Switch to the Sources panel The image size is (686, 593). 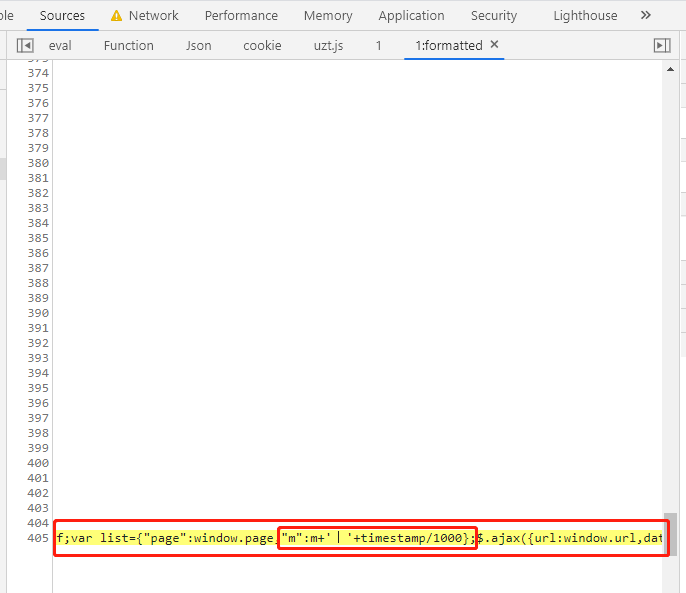[62, 15]
